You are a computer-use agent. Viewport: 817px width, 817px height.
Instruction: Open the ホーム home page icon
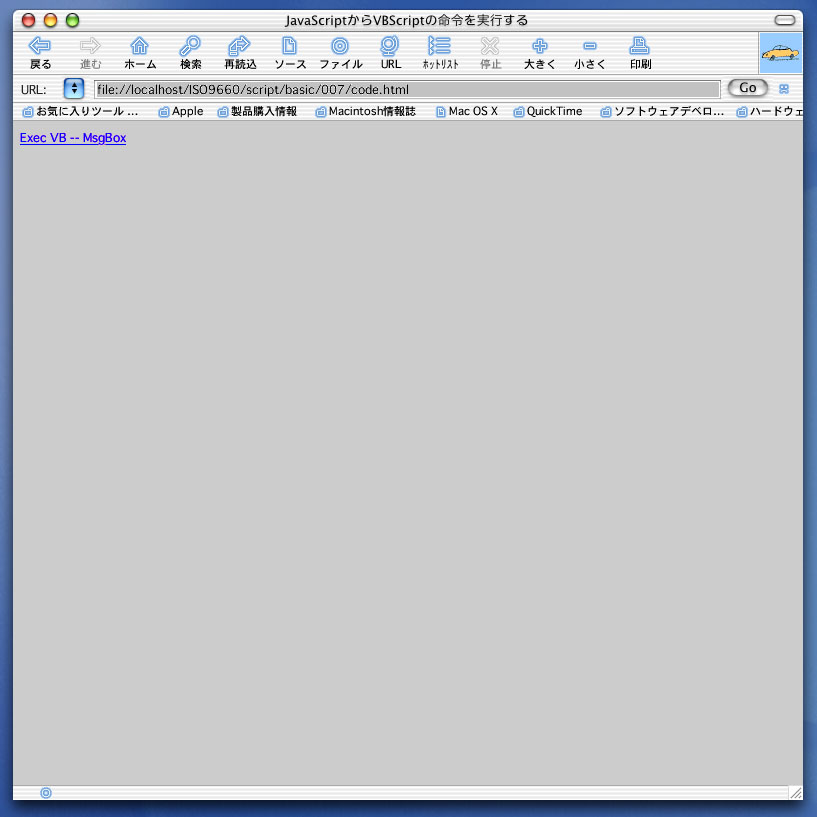(x=140, y=46)
